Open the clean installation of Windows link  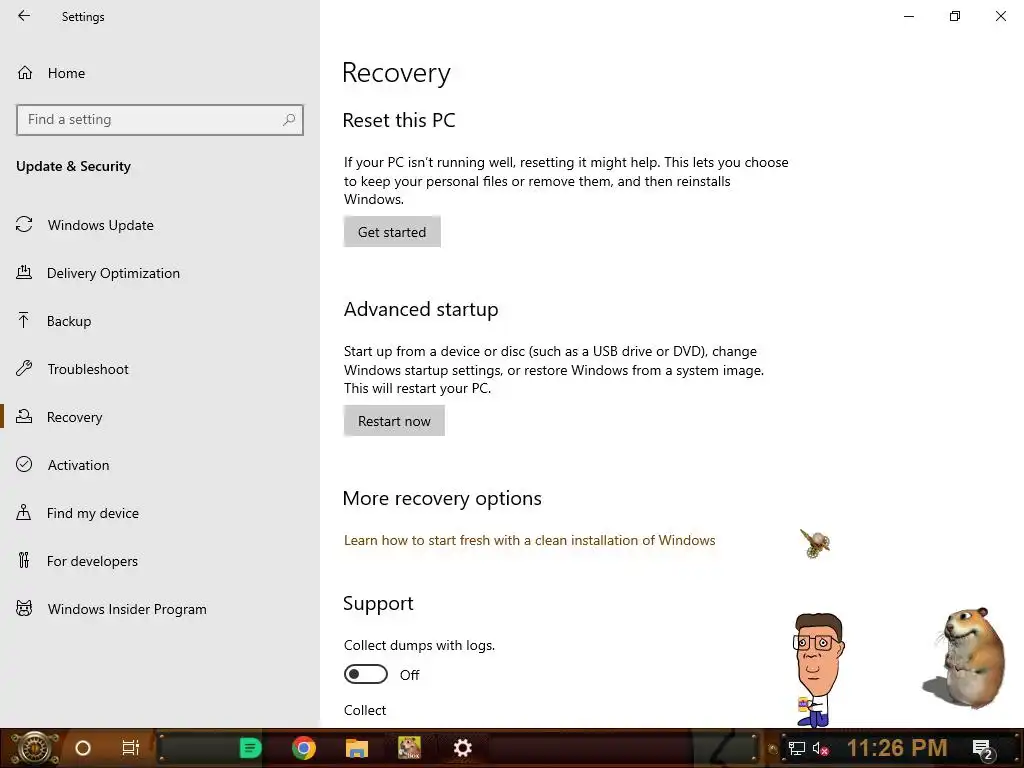click(530, 540)
